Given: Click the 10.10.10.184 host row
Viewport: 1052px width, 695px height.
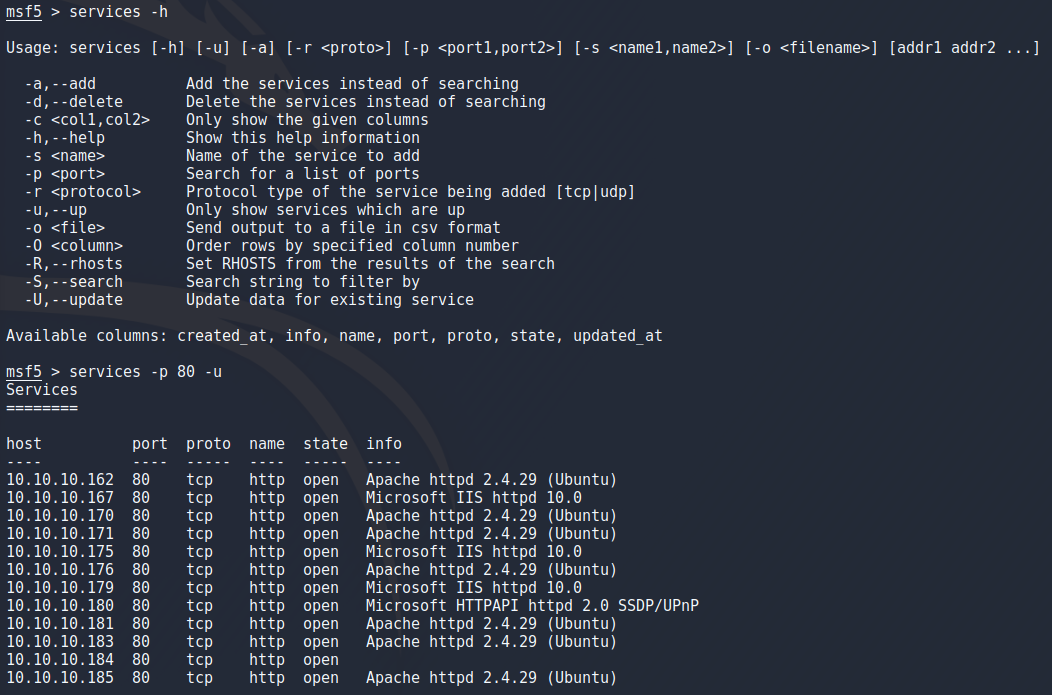Looking at the screenshot, I should [60, 660].
